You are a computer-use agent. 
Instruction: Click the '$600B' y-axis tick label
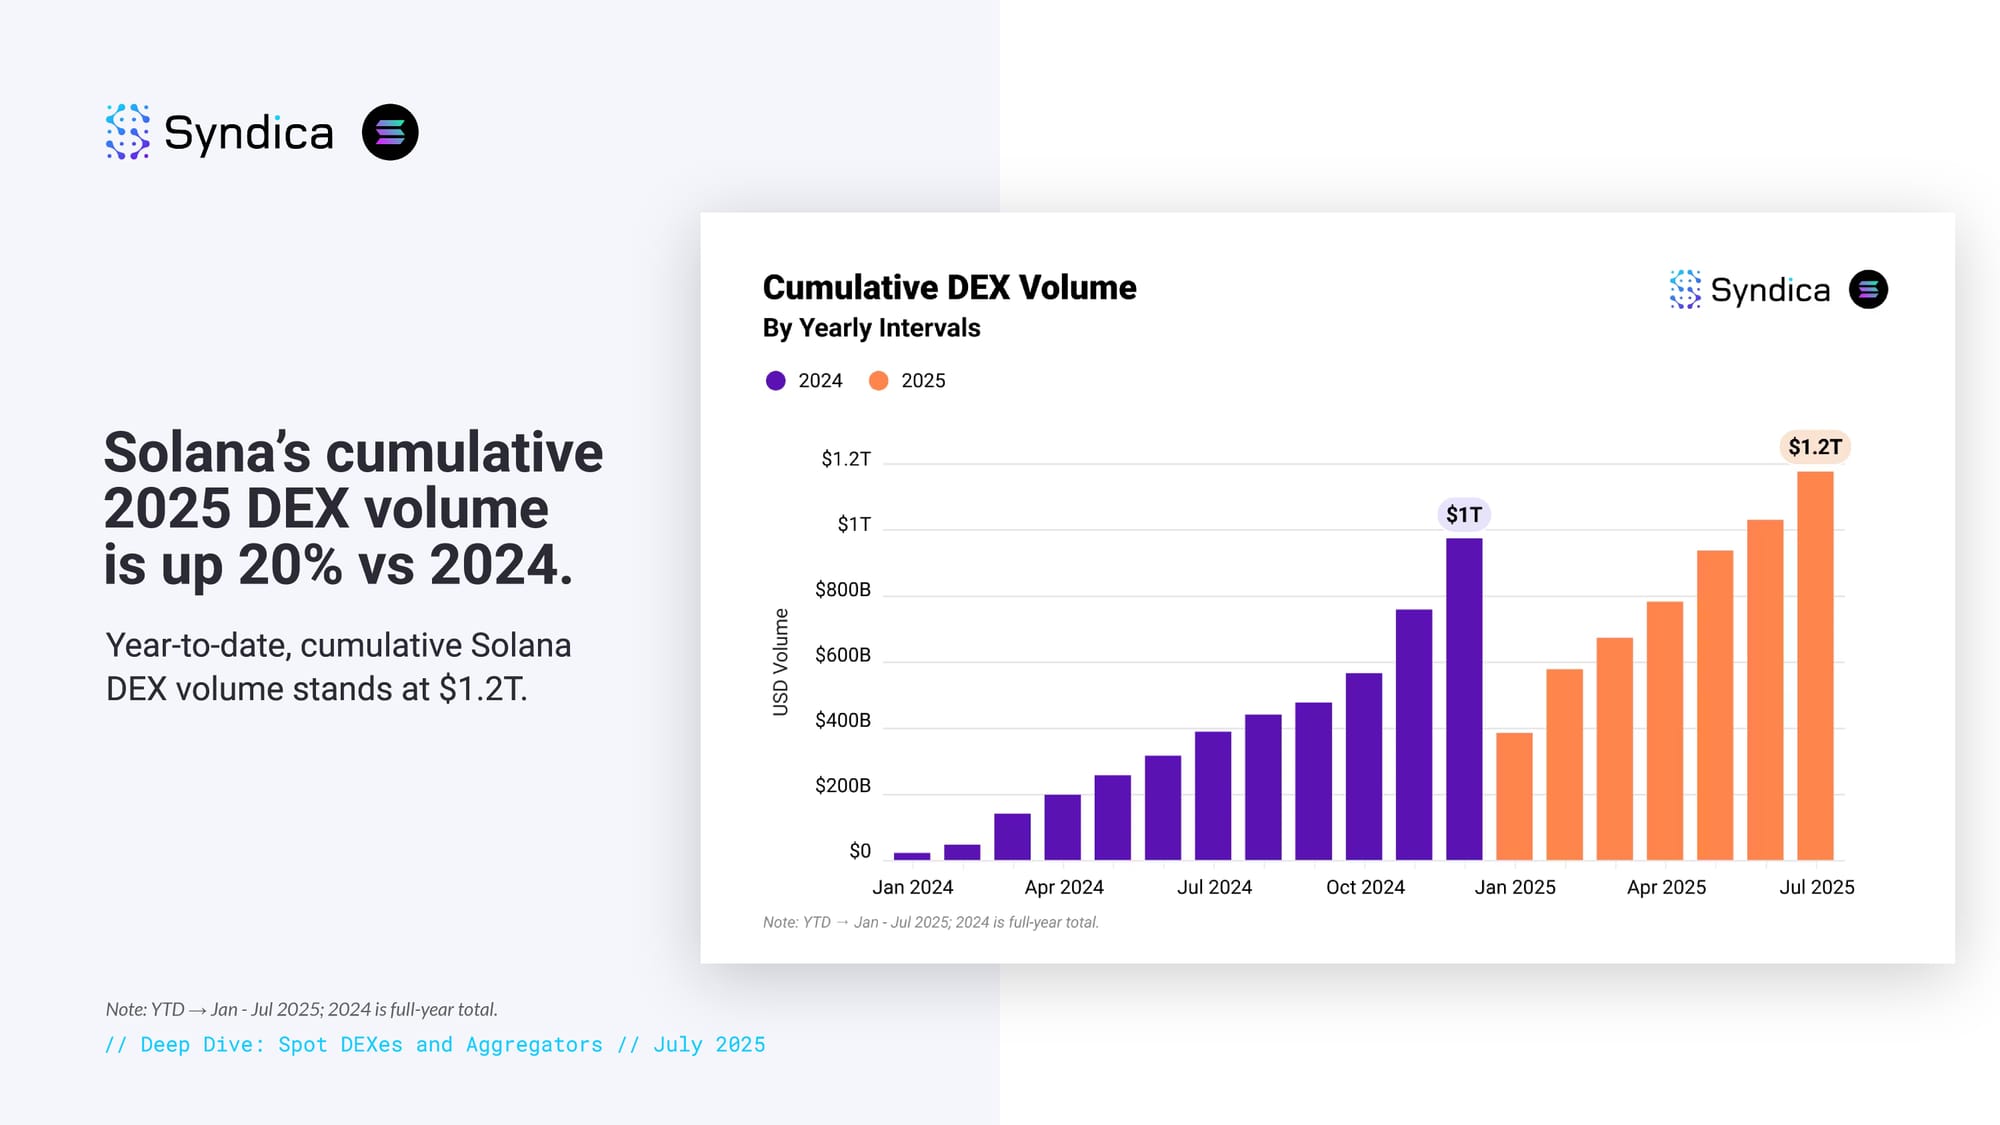pyautogui.click(x=843, y=655)
